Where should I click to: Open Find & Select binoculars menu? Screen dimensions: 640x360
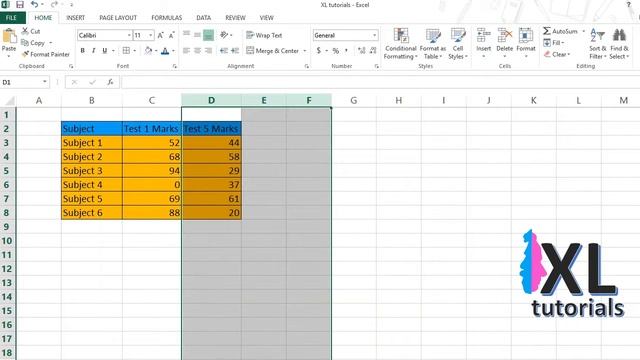(x=619, y=44)
